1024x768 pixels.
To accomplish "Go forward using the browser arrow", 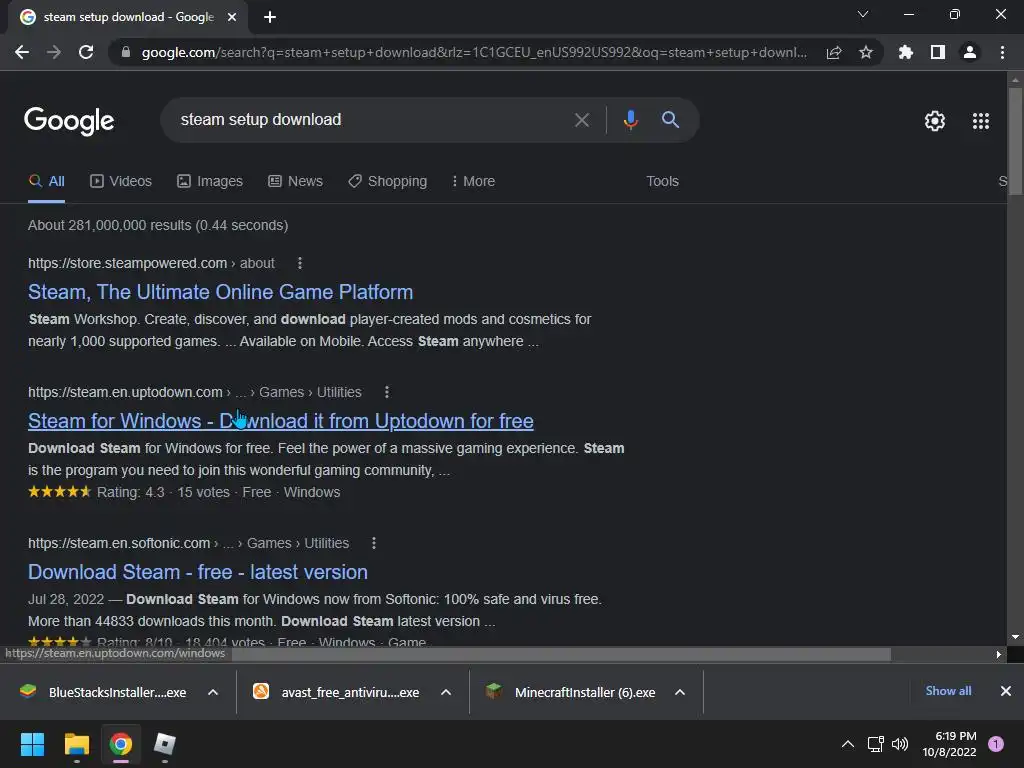I will [x=54, y=52].
